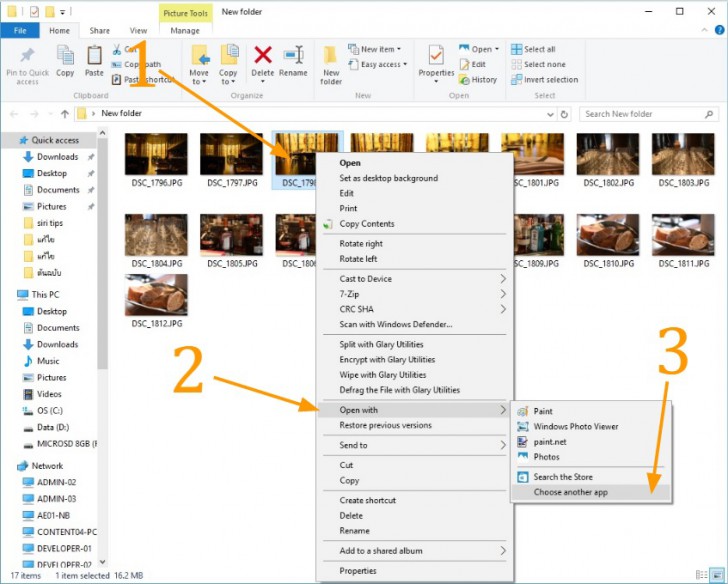This screenshot has width=728, height=584.
Task: Click the New folder icon
Action: click(x=330, y=55)
